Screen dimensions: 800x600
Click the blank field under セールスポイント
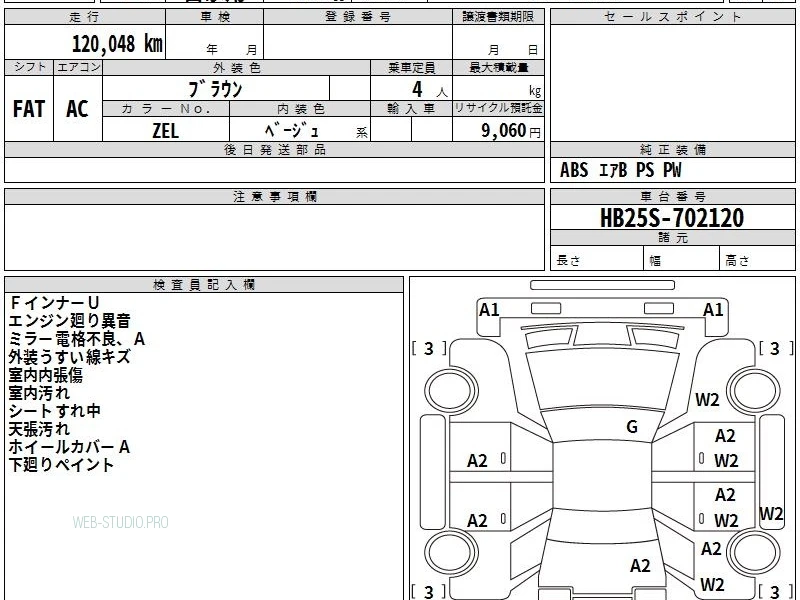point(672,83)
